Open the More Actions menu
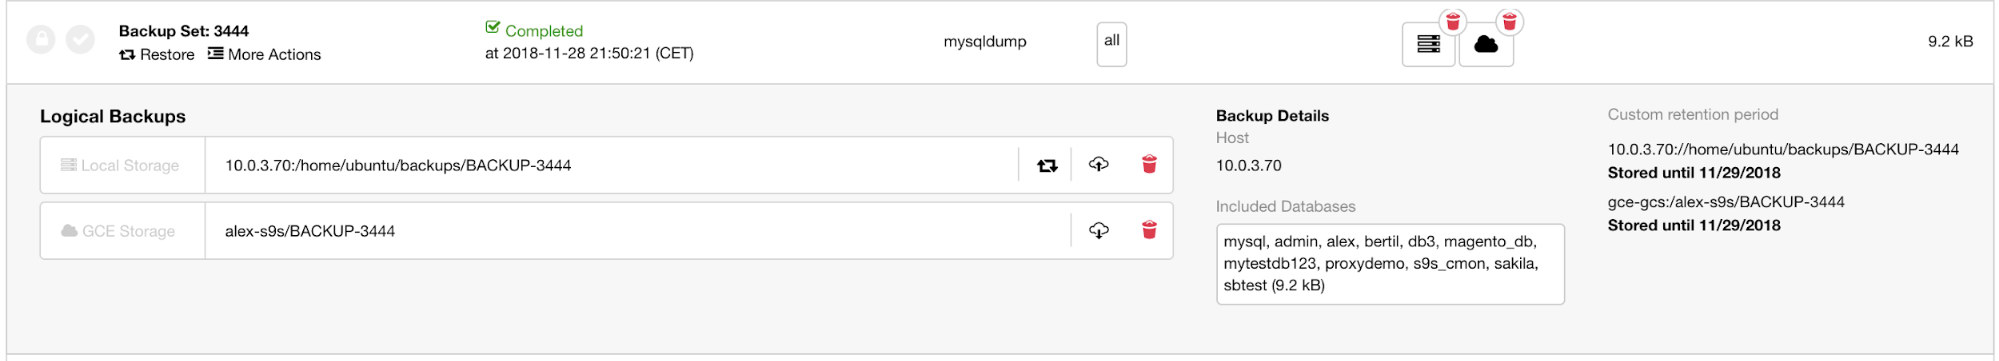 click(x=265, y=55)
